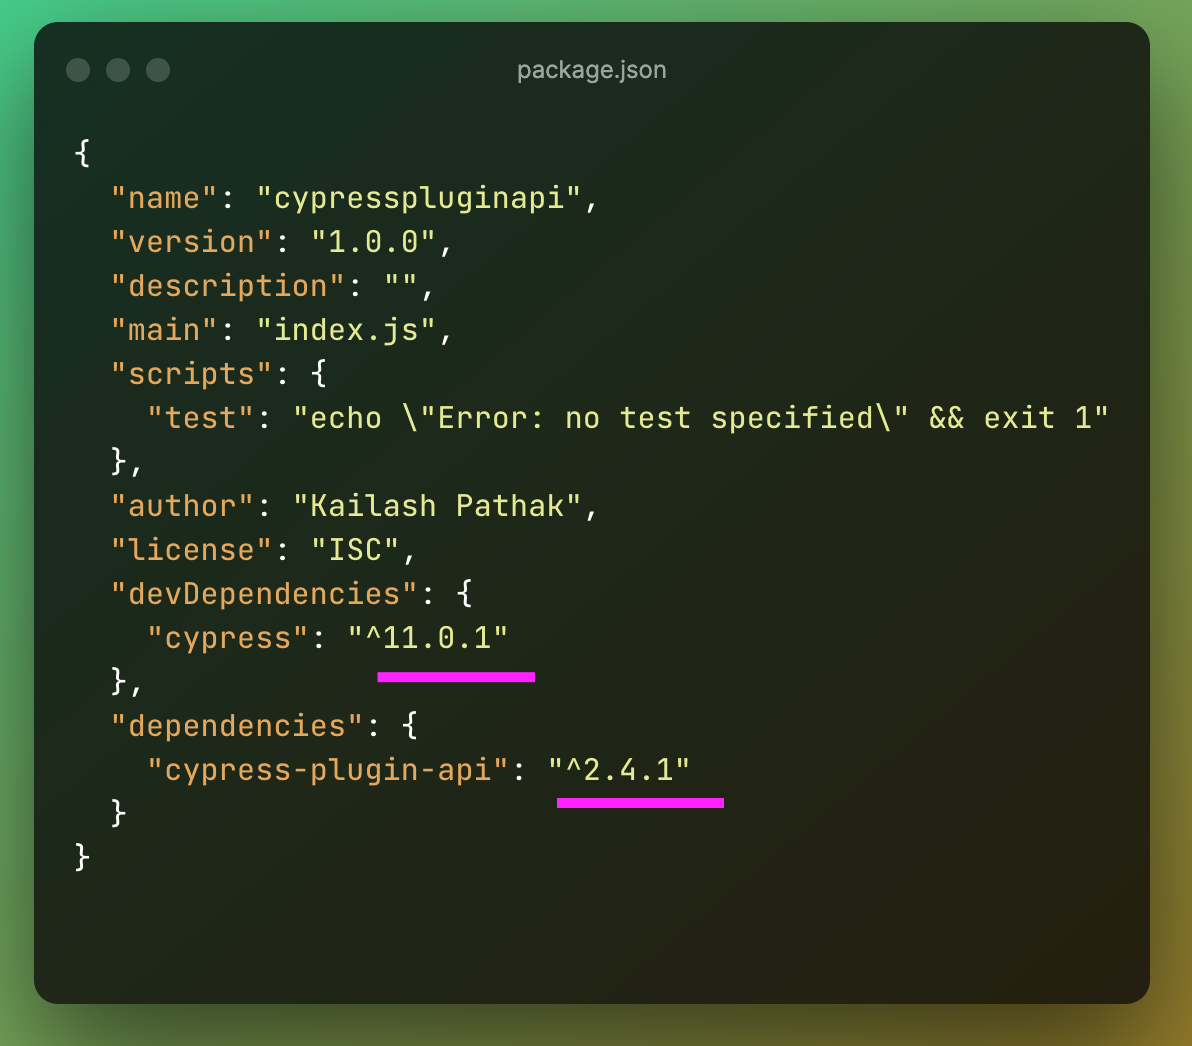This screenshot has height=1046, width=1192.
Task: Click the "ISC" license value
Action: pos(355,550)
